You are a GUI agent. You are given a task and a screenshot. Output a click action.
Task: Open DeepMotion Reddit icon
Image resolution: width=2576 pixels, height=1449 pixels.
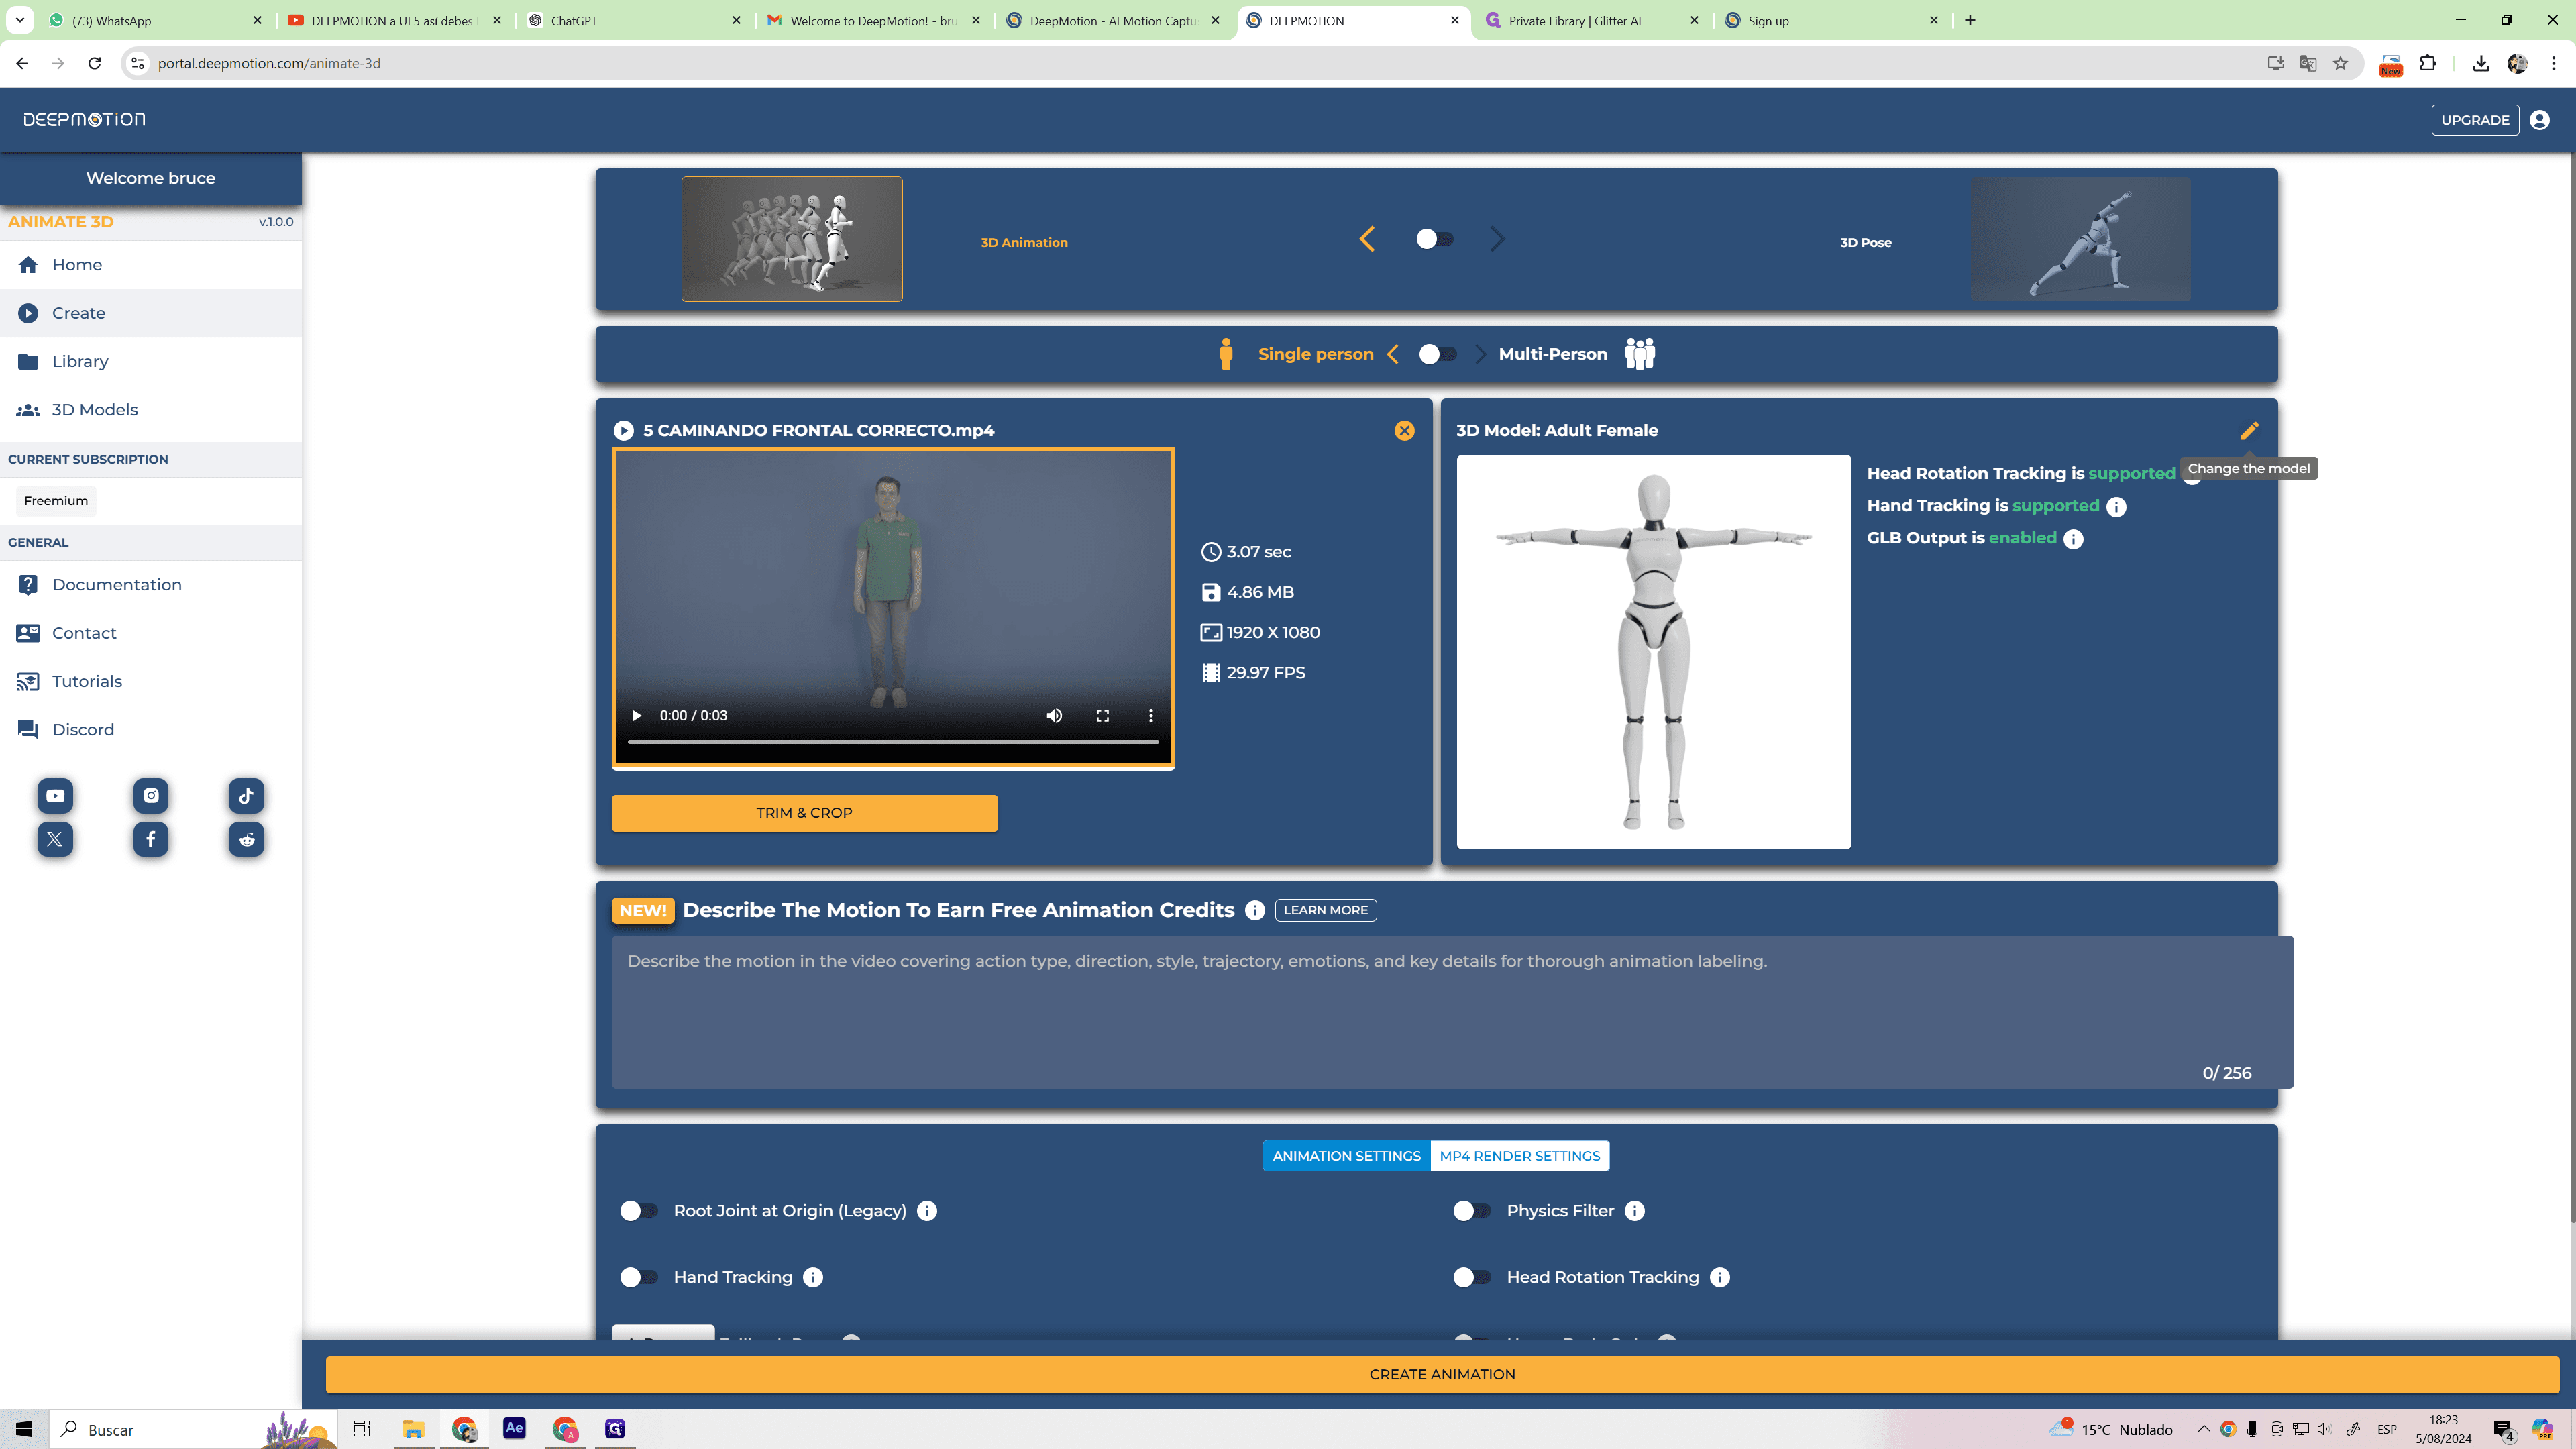246,839
